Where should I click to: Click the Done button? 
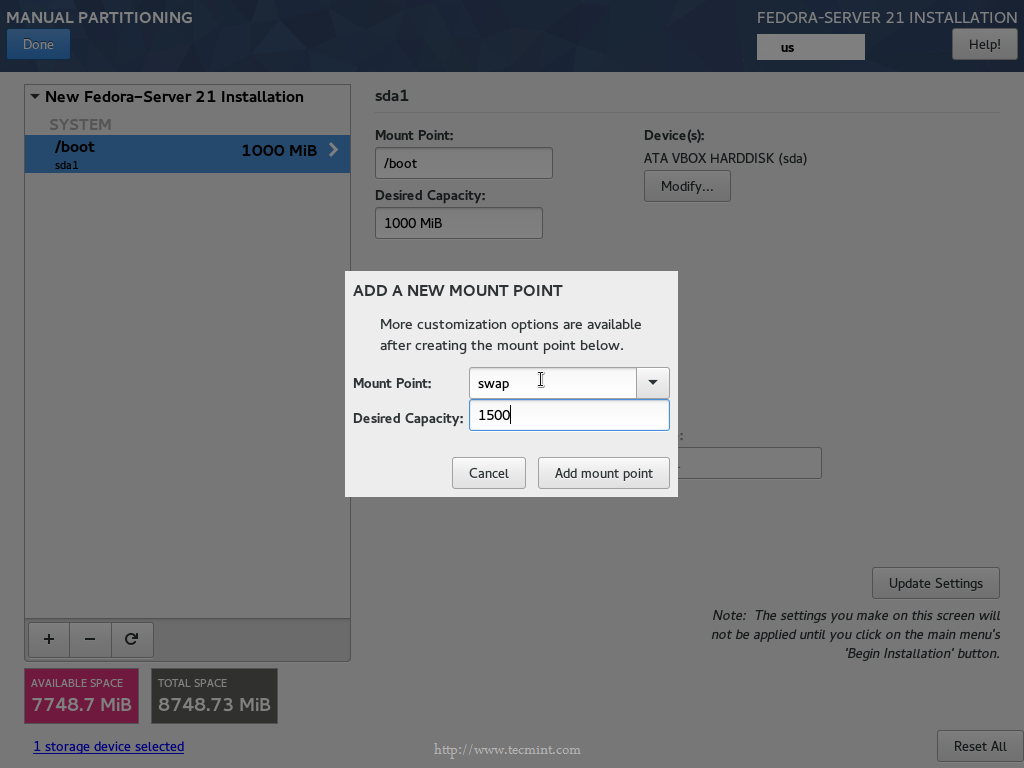pyautogui.click(x=39, y=44)
